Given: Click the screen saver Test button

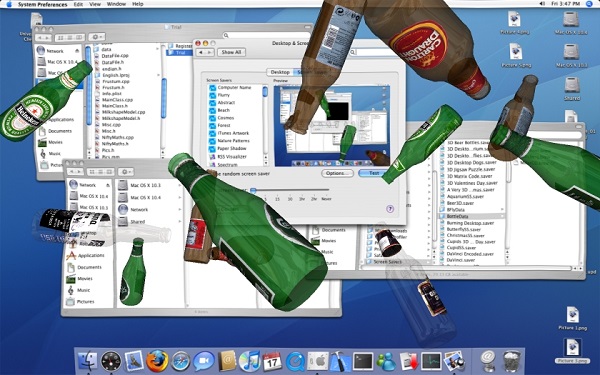Looking at the screenshot, I should click(373, 173).
